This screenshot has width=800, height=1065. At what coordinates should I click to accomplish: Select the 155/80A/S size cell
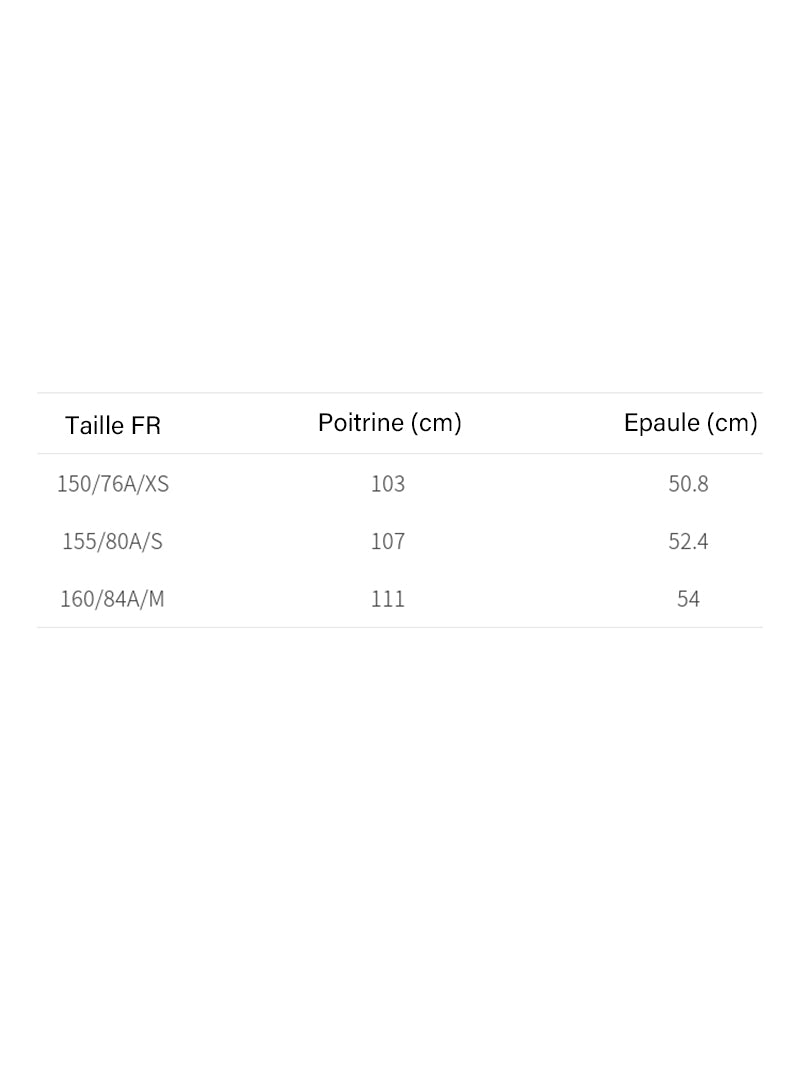(112, 541)
